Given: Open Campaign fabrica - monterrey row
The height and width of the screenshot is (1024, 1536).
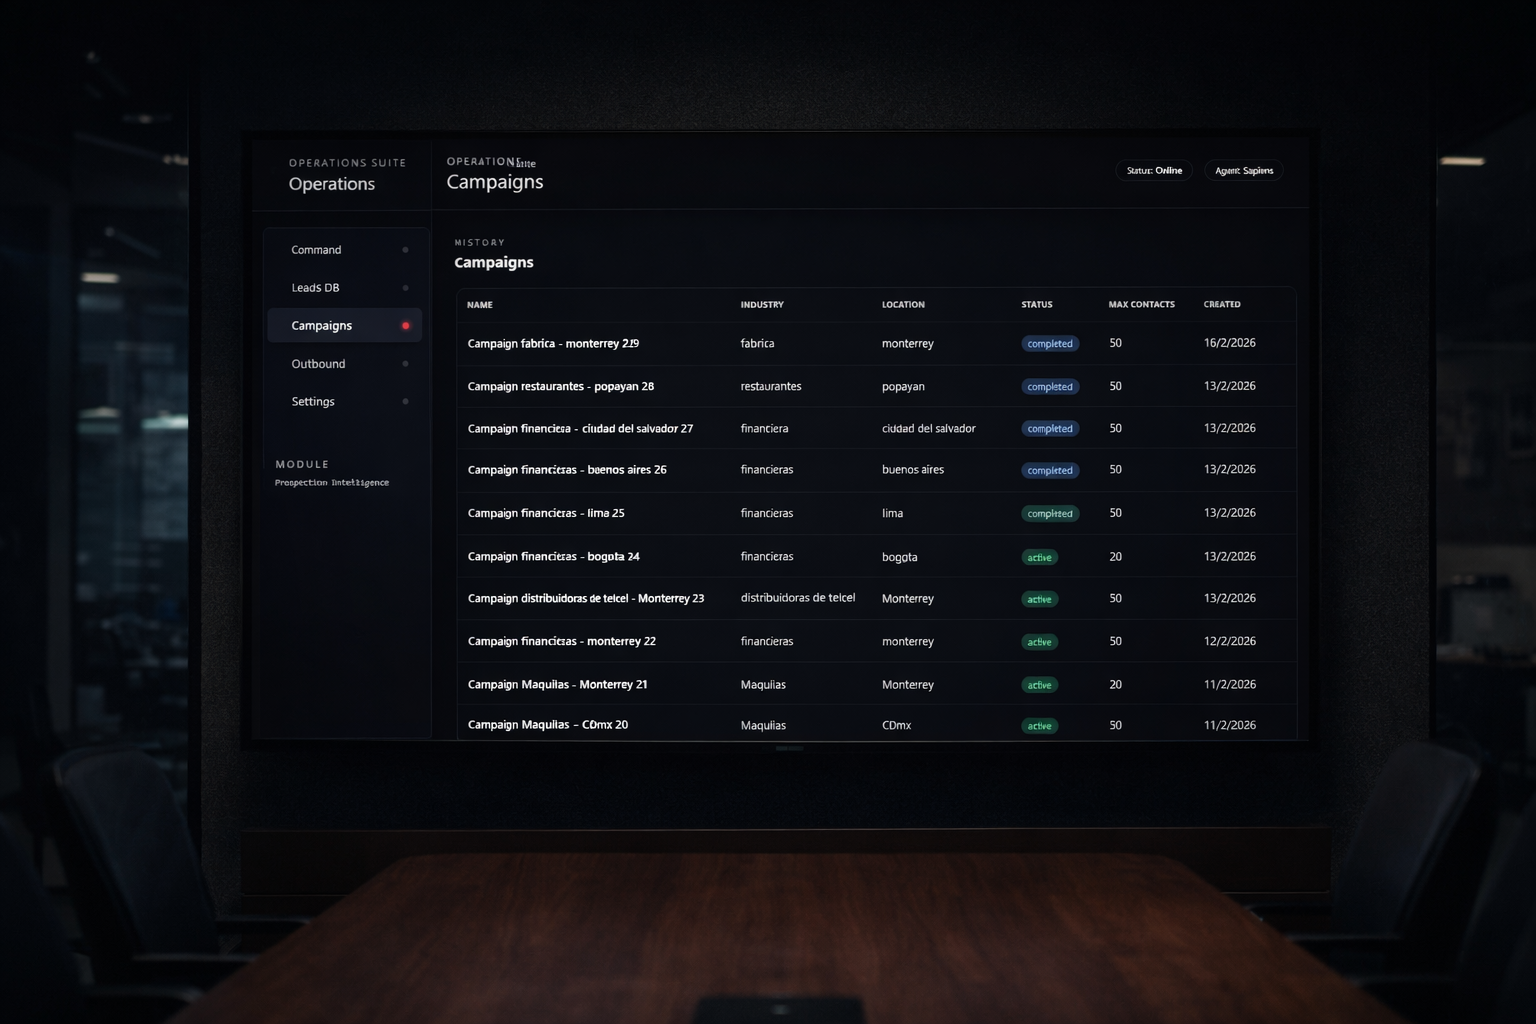Looking at the screenshot, I should pyautogui.click(x=553, y=344).
